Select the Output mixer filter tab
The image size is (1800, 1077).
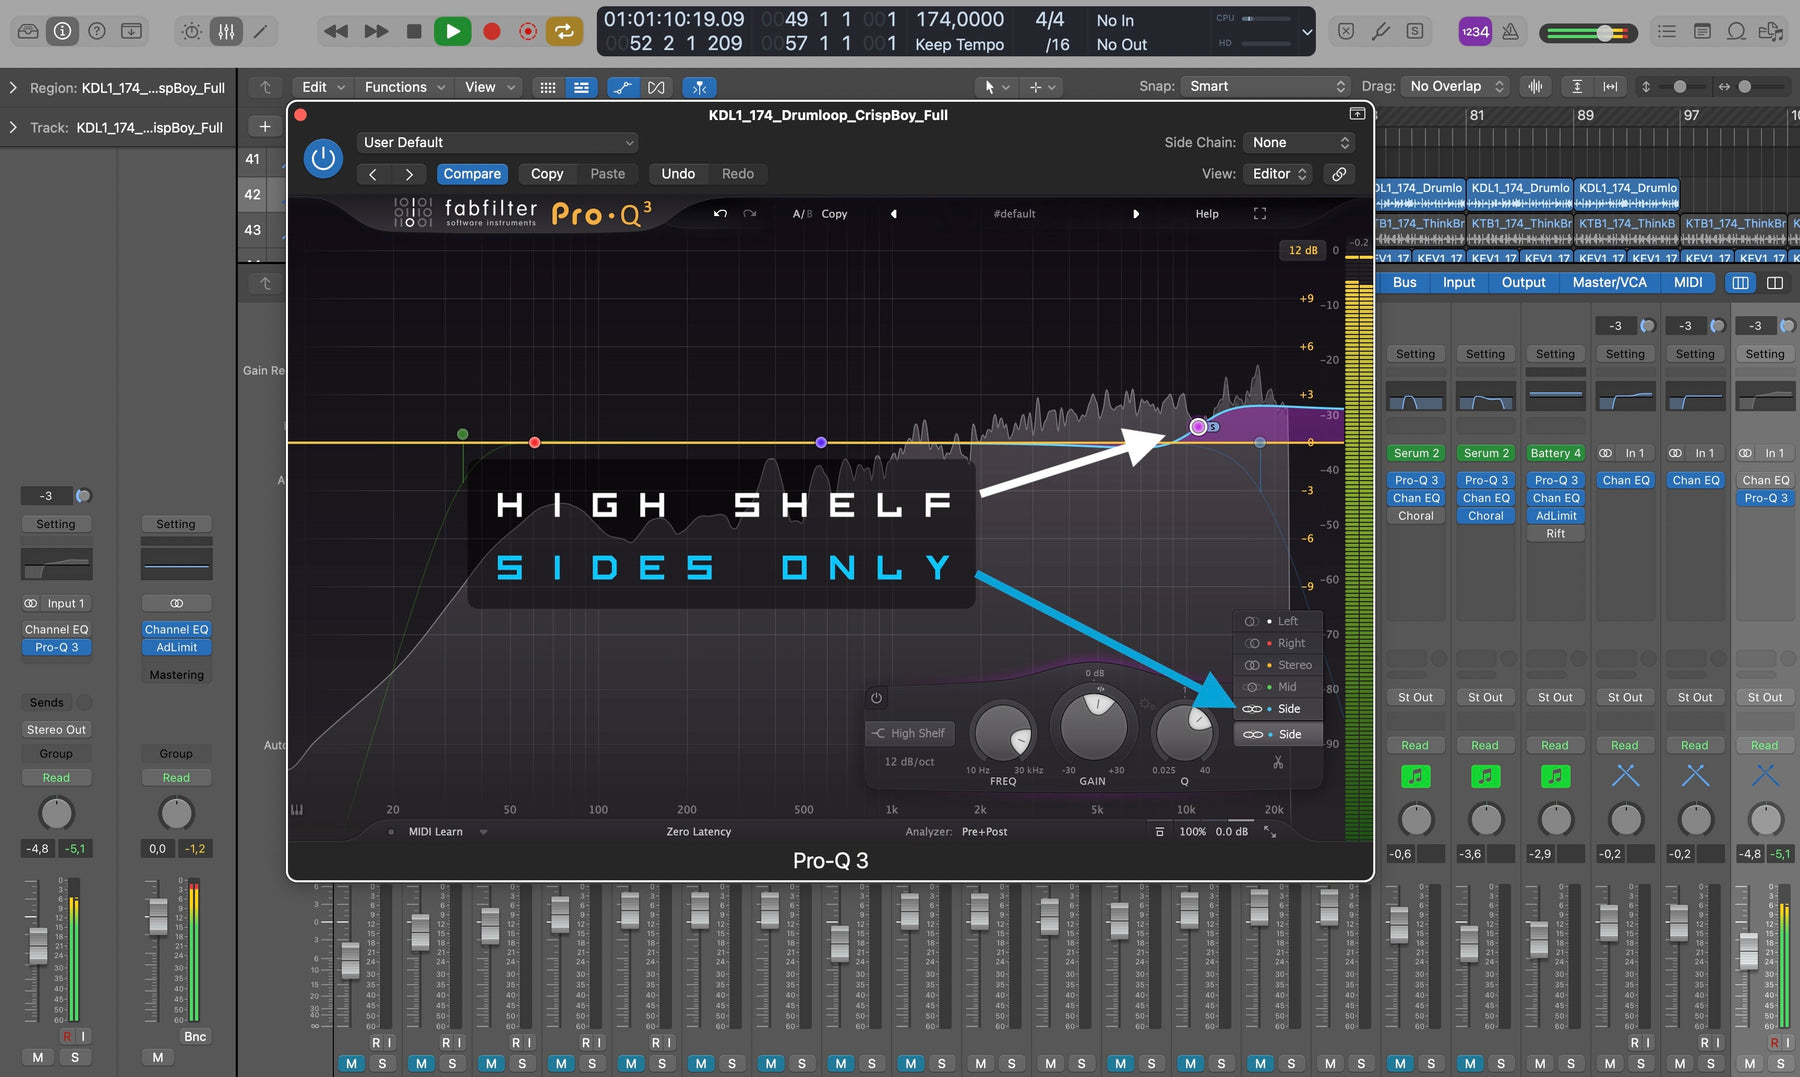[1523, 283]
